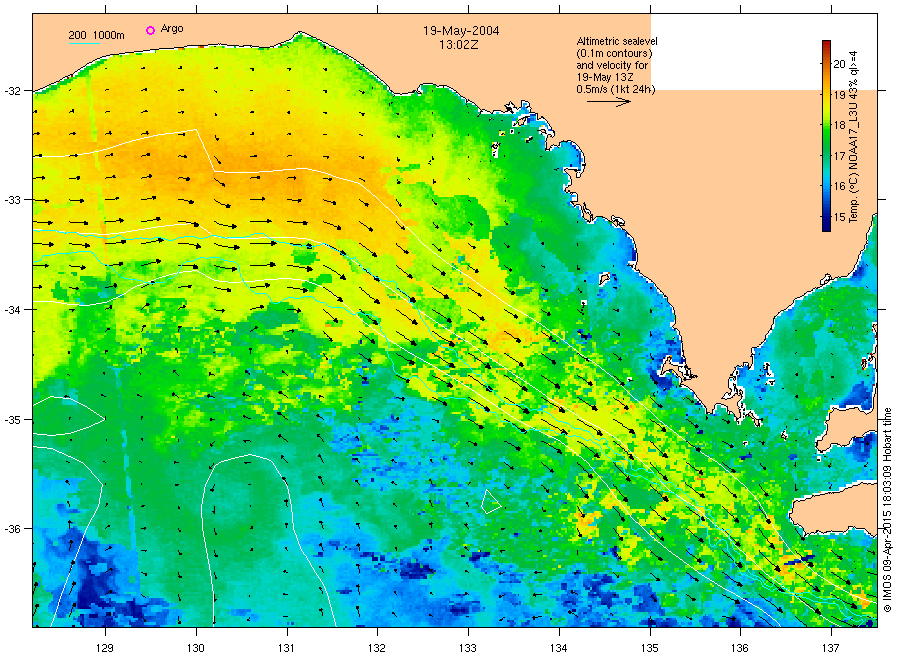Click the latitude label '-32'
This screenshot has height=660, width=900.
tap(12, 91)
